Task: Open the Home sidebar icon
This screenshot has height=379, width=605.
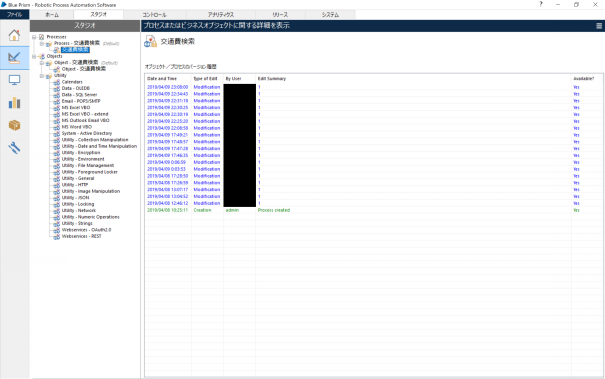Action: (14, 35)
